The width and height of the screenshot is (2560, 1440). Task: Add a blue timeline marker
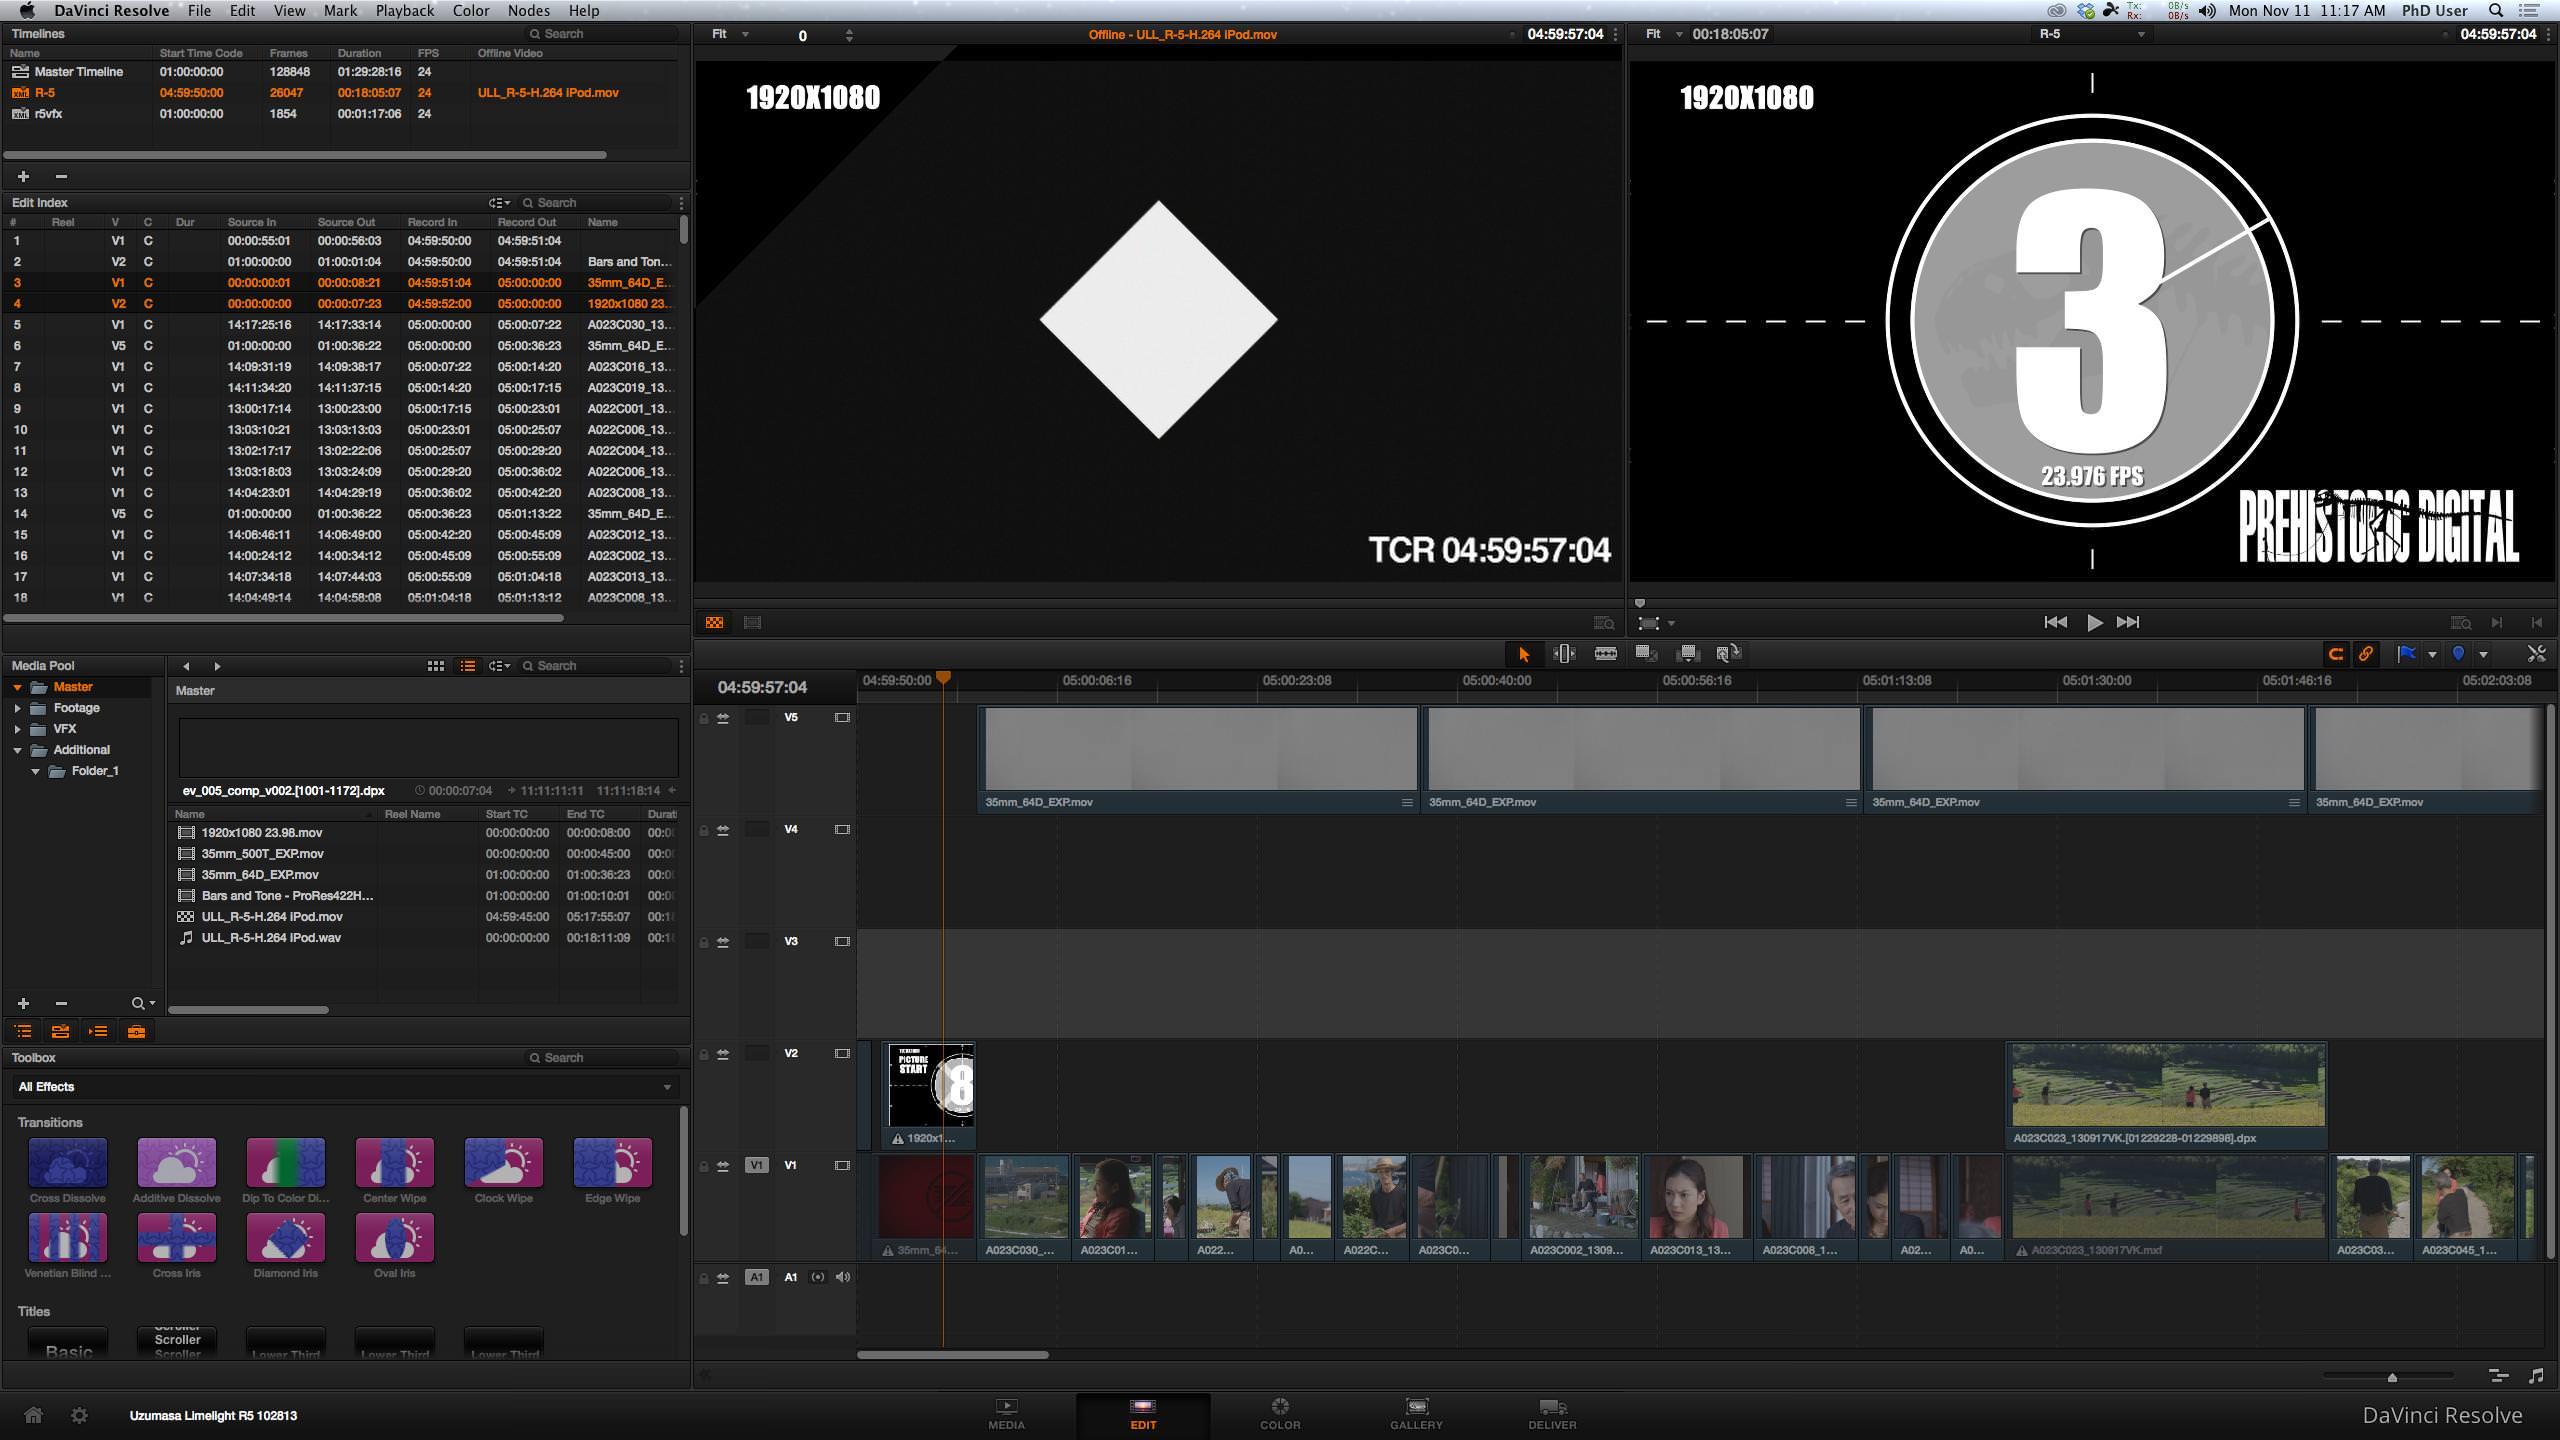point(2458,654)
